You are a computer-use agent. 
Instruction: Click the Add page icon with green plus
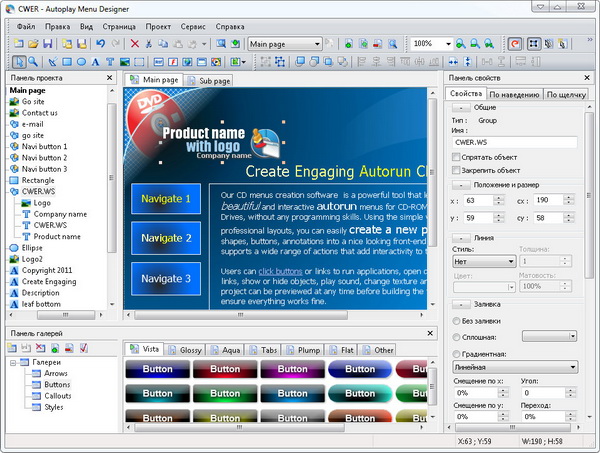[349, 44]
